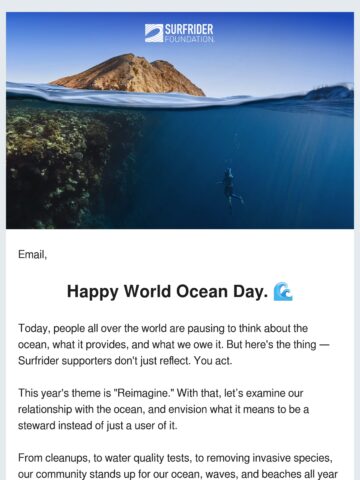This screenshot has width=360, height=480.
Task: Click the diver in the hero photo
Action: (x=230, y=188)
